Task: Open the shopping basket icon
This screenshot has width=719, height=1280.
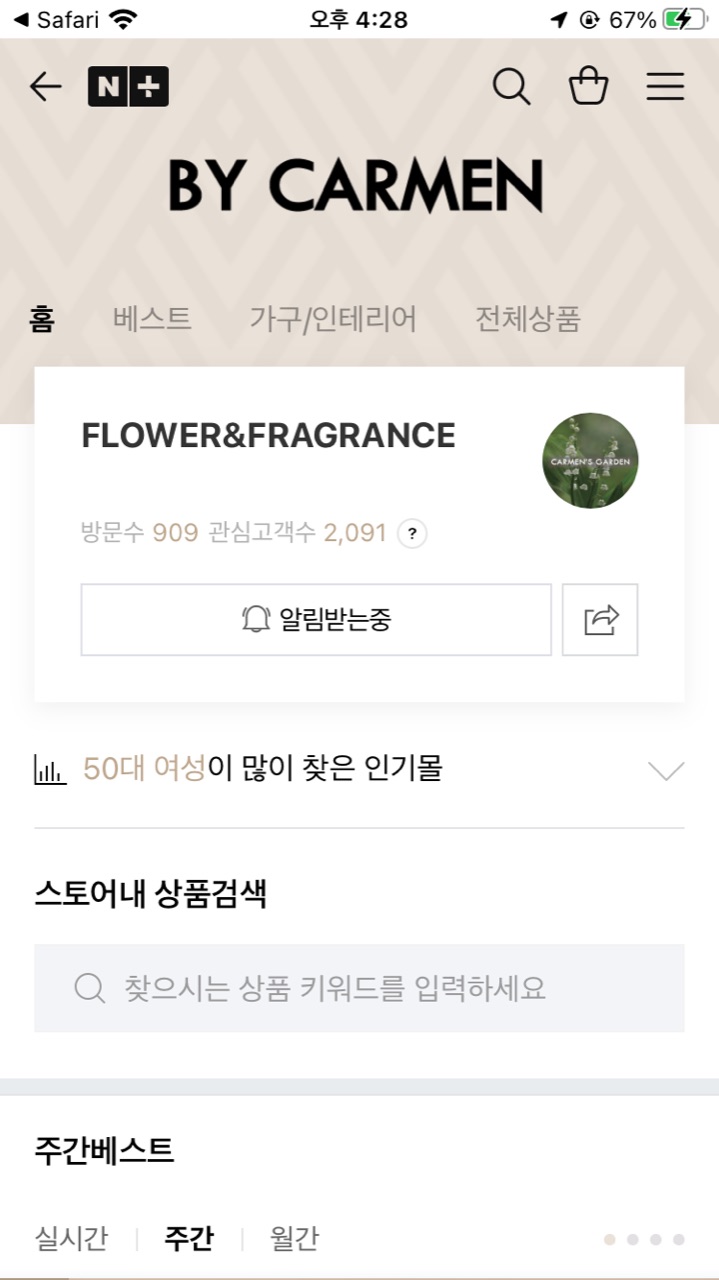Action: point(588,87)
